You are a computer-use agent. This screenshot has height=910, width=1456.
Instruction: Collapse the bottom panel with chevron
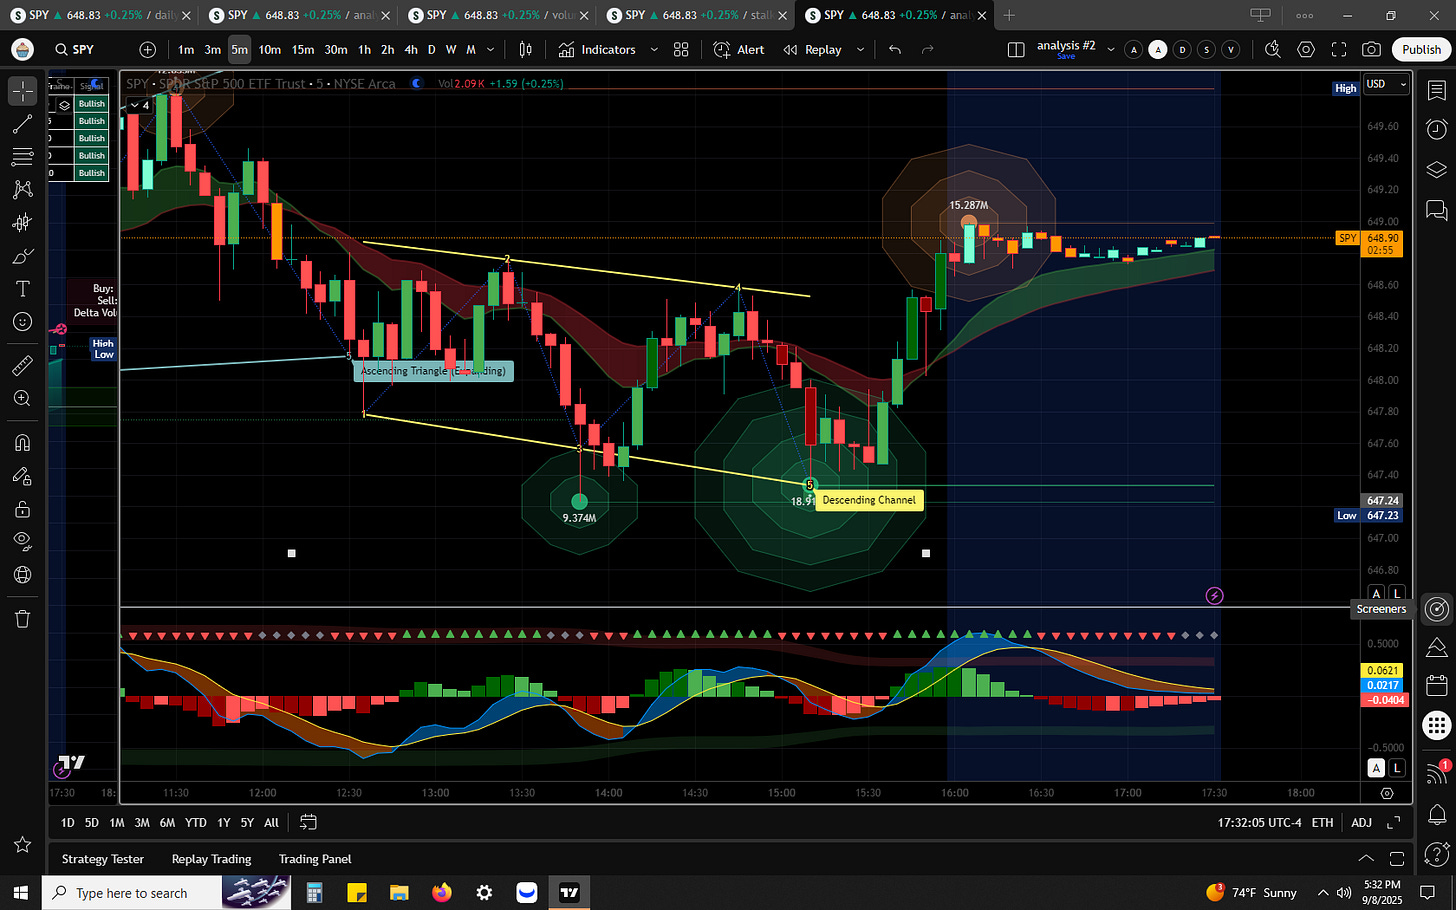pyautogui.click(x=1365, y=859)
